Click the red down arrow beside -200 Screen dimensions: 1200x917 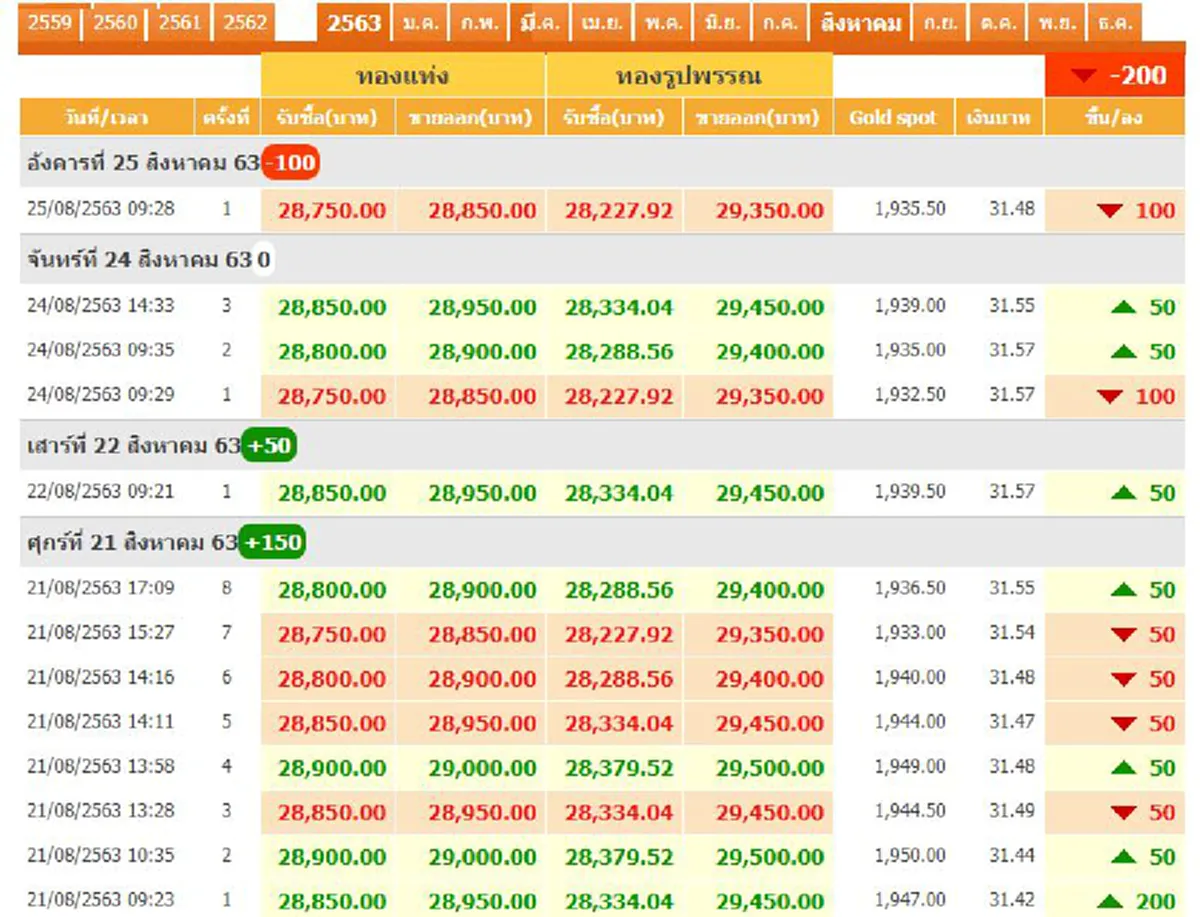pos(1083,76)
